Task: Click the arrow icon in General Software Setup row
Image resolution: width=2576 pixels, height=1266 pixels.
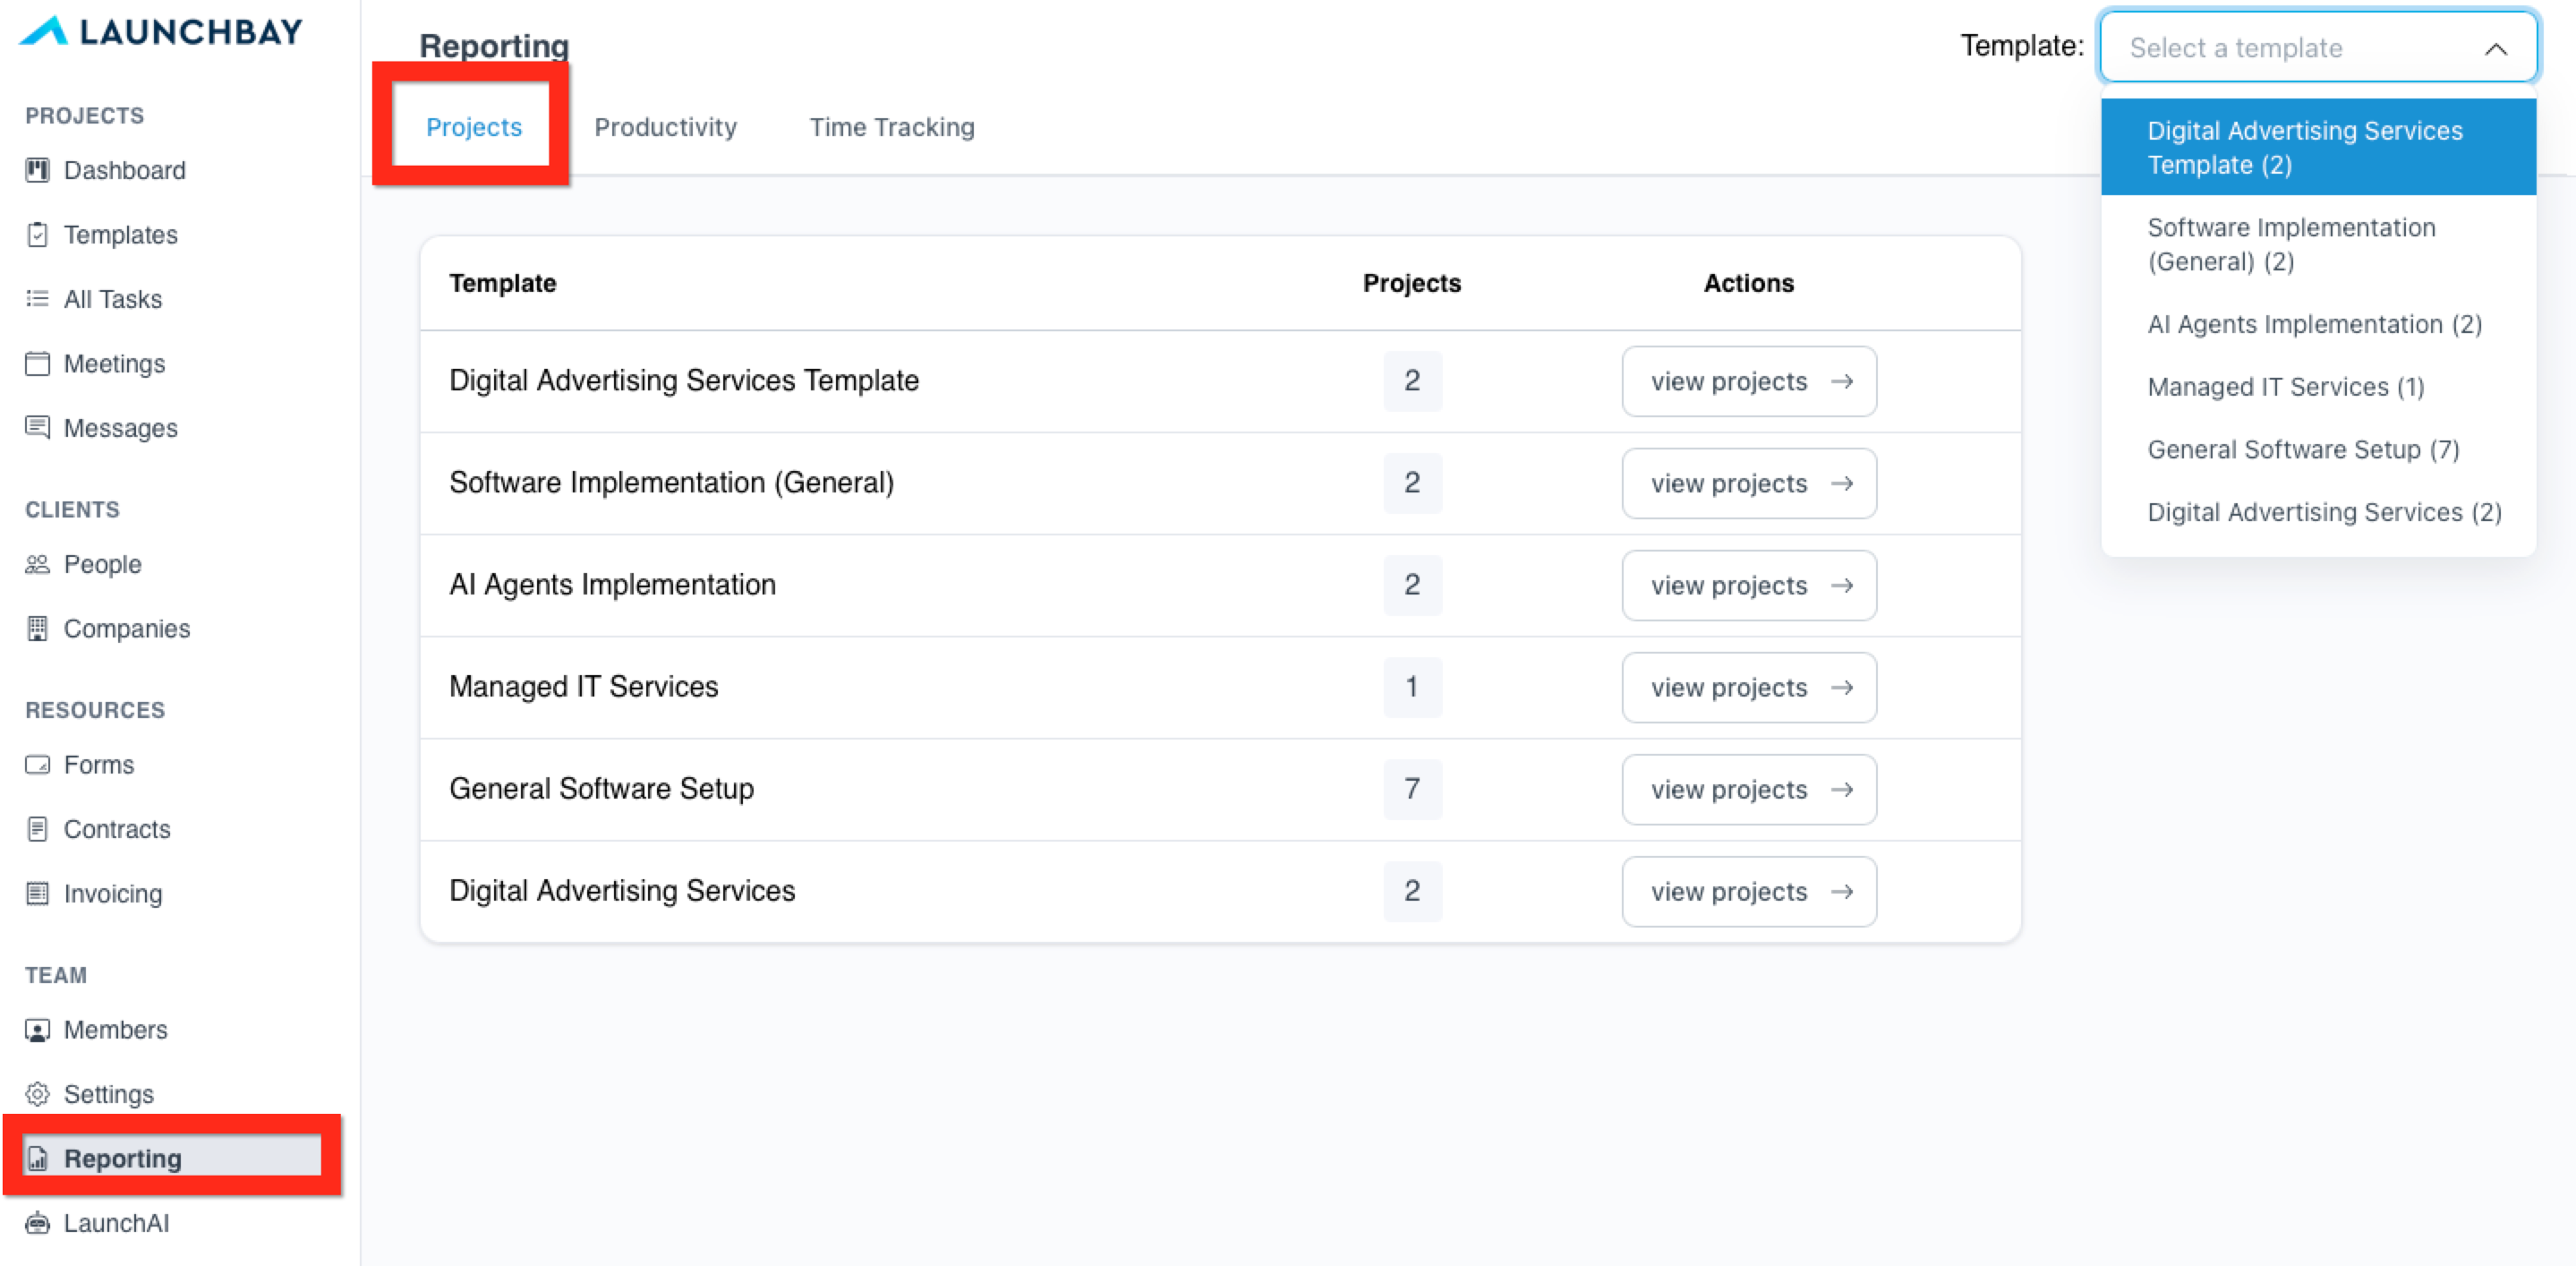Action: click(1842, 790)
